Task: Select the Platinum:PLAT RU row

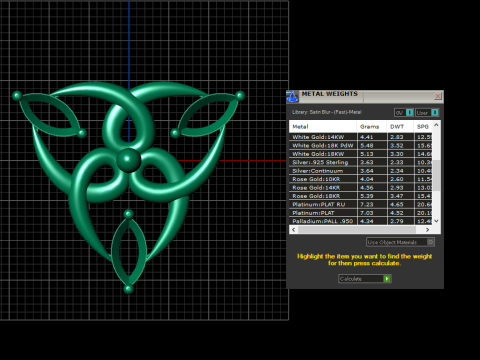Action: [361, 204]
